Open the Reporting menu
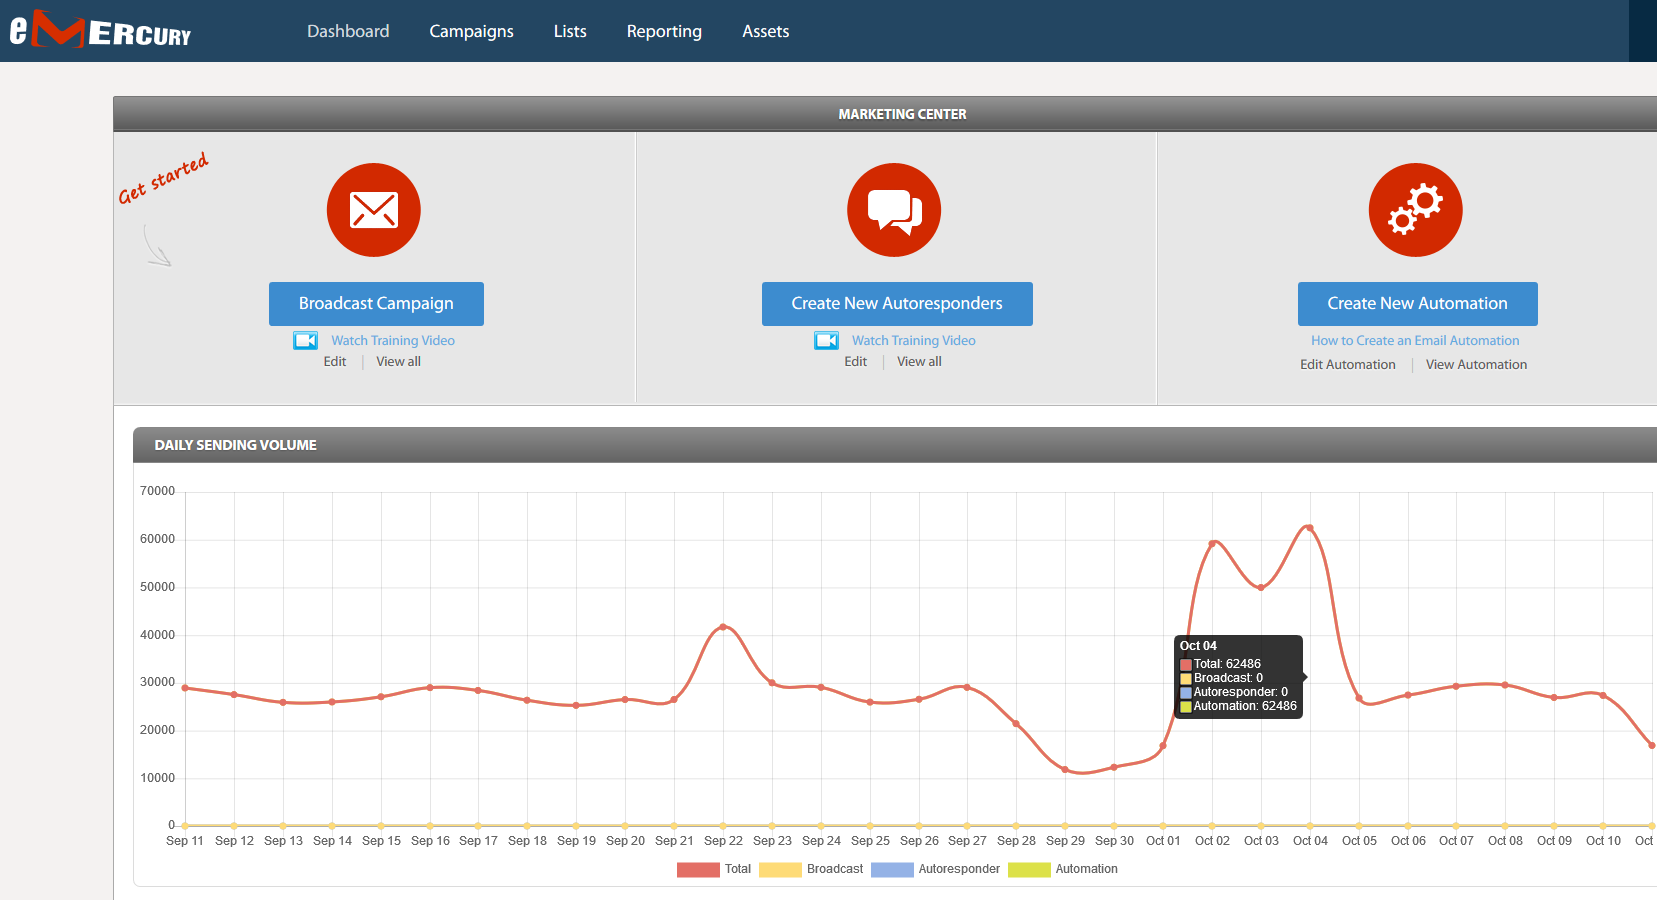Viewport: 1657px width, 900px height. [664, 31]
